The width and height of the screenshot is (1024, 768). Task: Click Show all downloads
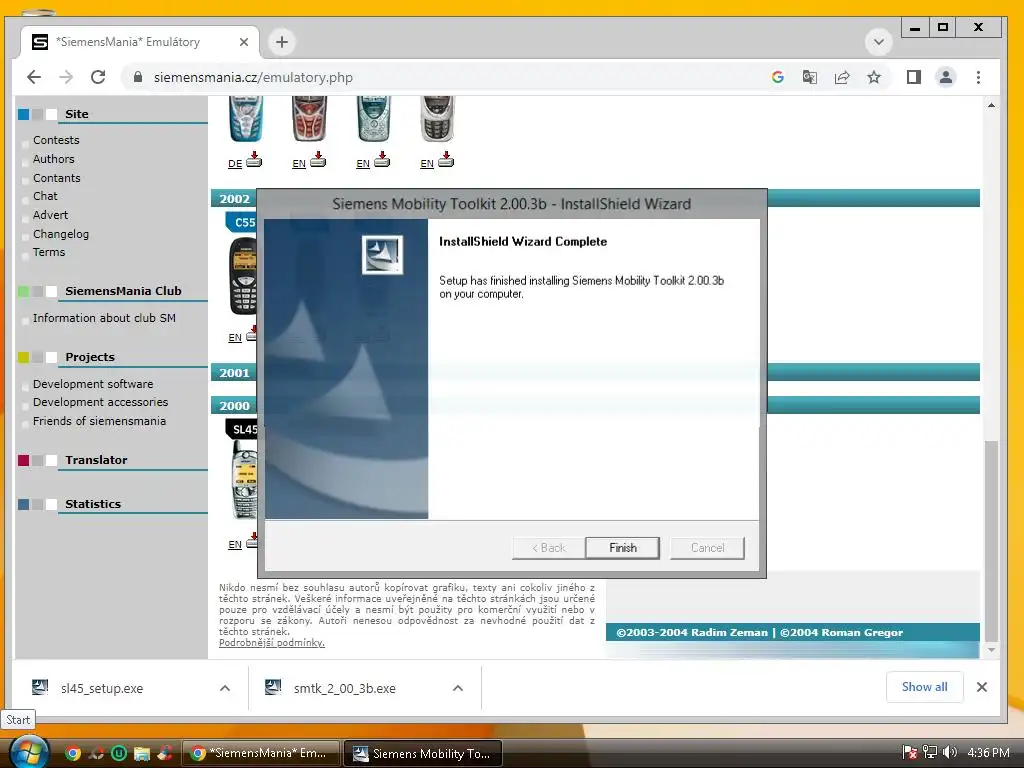click(924, 686)
